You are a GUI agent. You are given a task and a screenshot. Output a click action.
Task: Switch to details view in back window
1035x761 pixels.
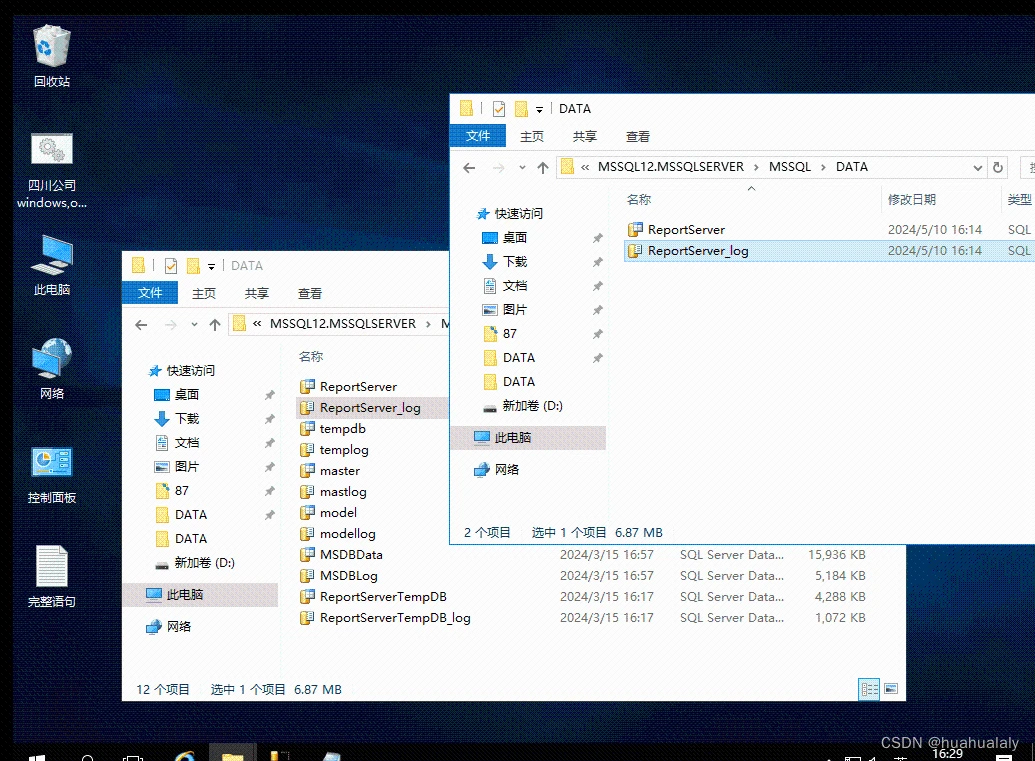(x=869, y=689)
